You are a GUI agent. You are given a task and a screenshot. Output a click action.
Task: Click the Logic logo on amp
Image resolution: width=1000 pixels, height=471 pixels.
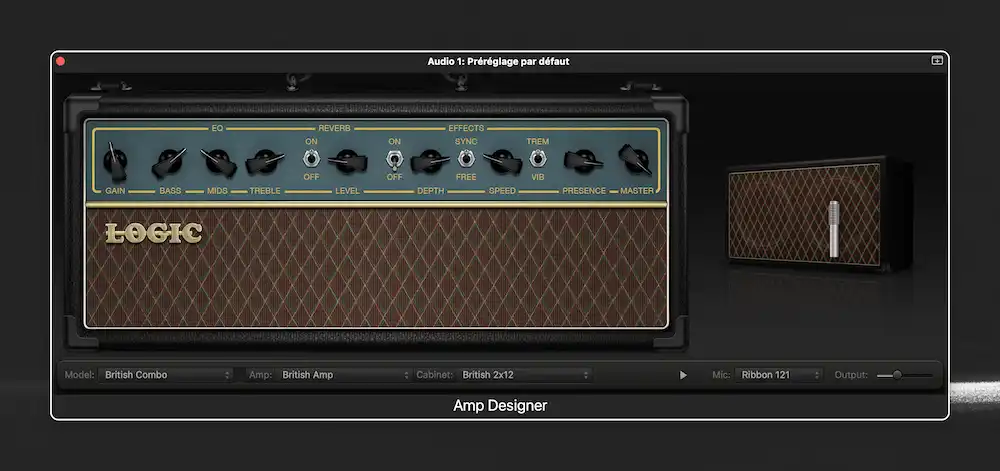154,233
